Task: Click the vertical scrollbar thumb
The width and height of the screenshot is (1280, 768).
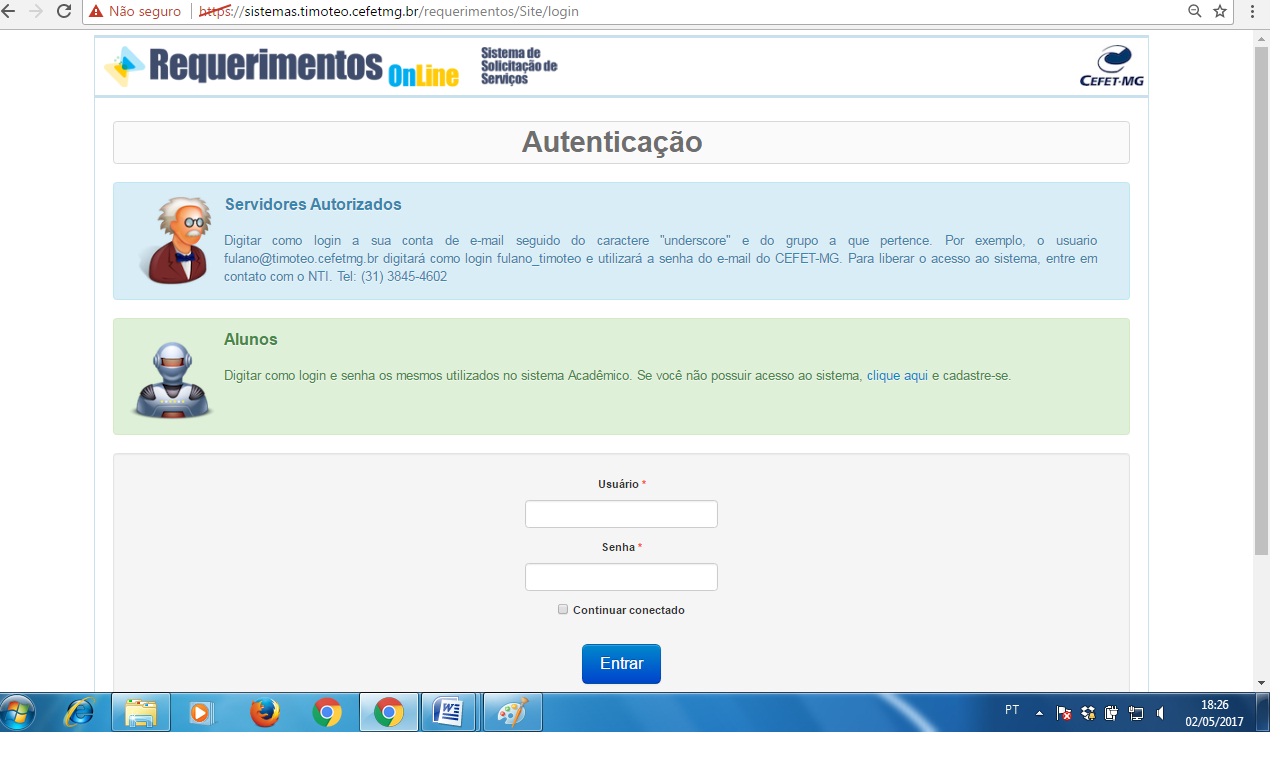Action: pos(1261,300)
